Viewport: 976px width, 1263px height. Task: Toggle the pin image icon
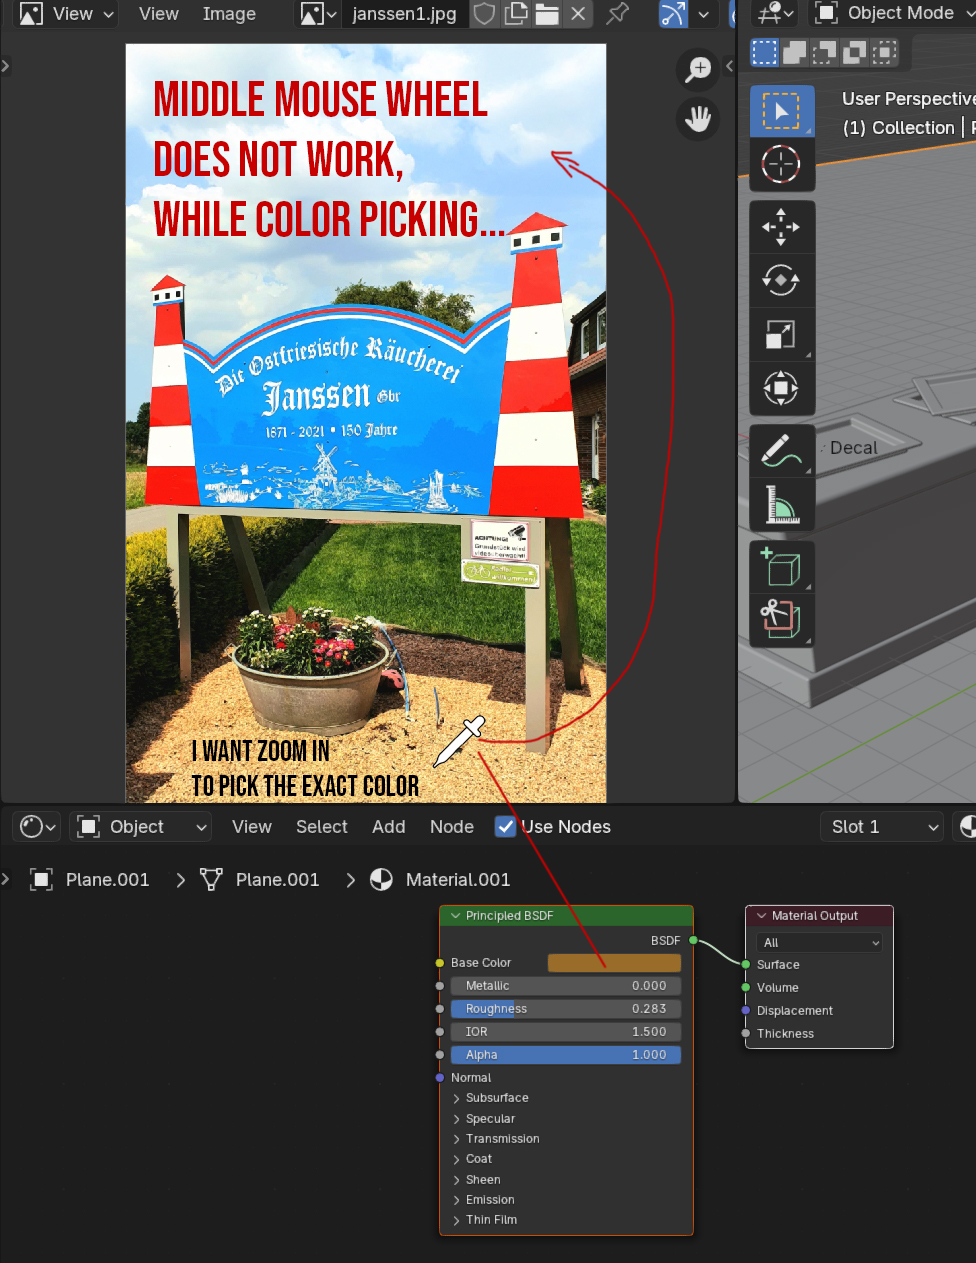(618, 14)
